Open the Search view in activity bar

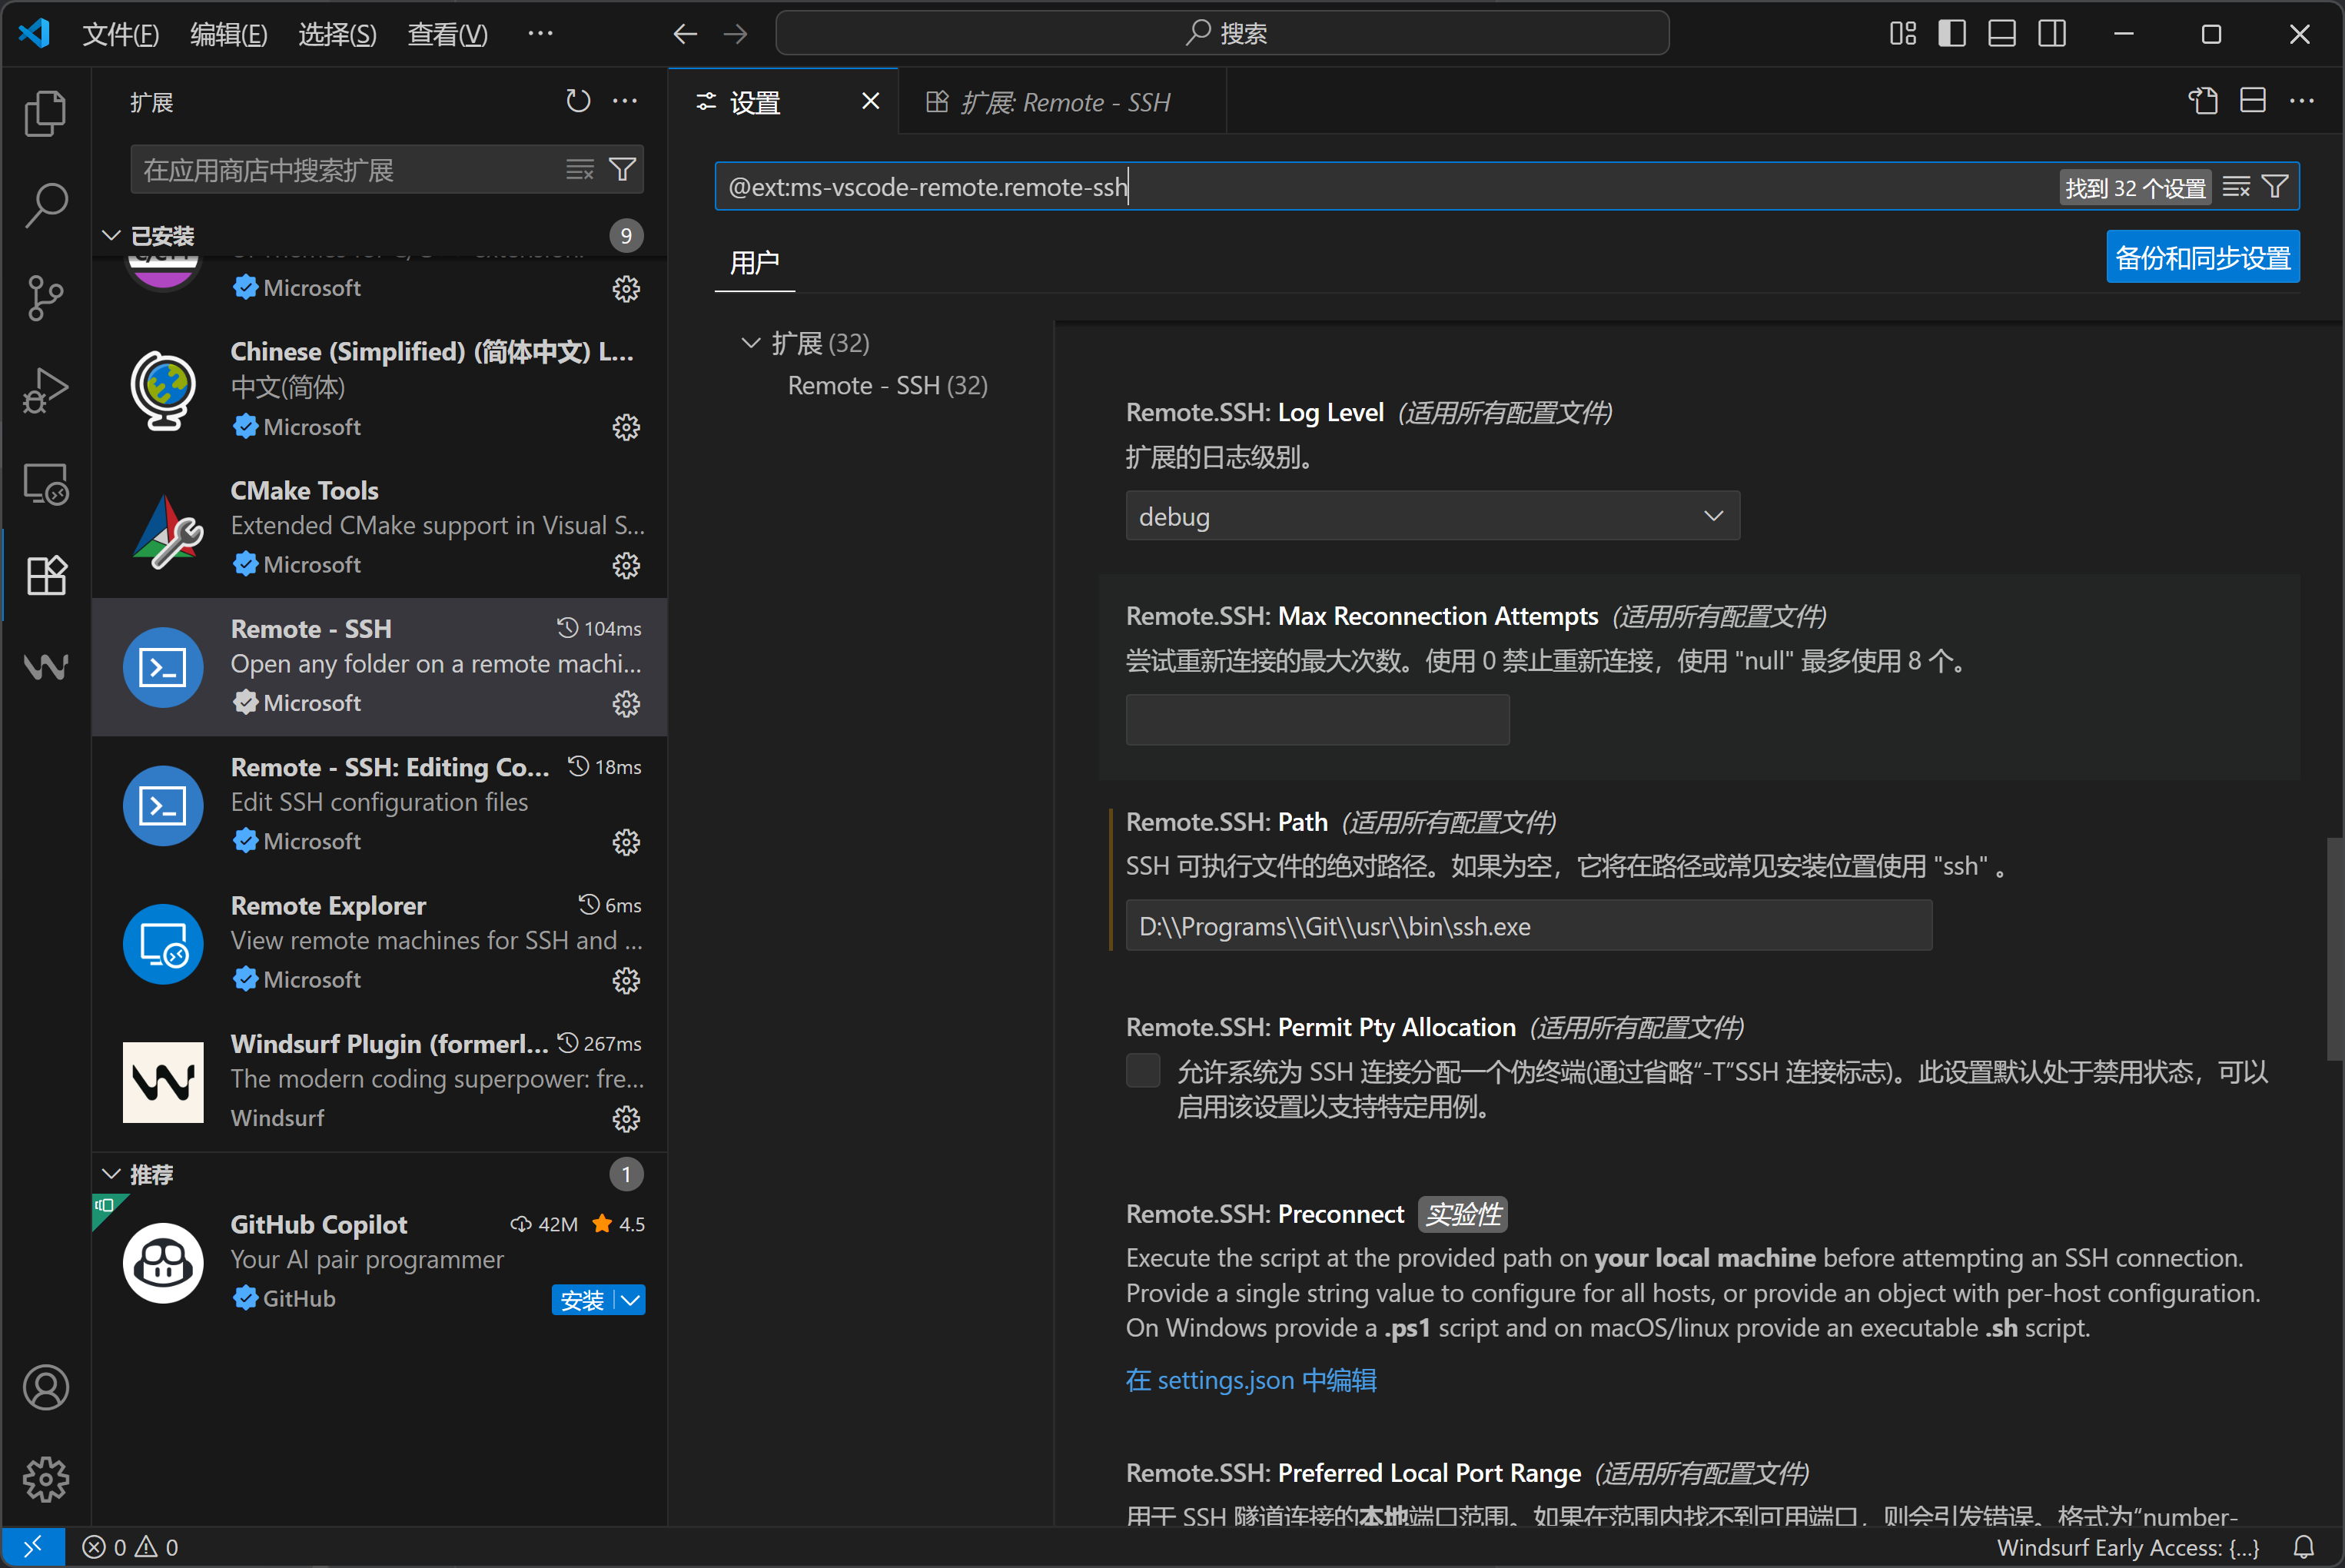pos(45,205)
